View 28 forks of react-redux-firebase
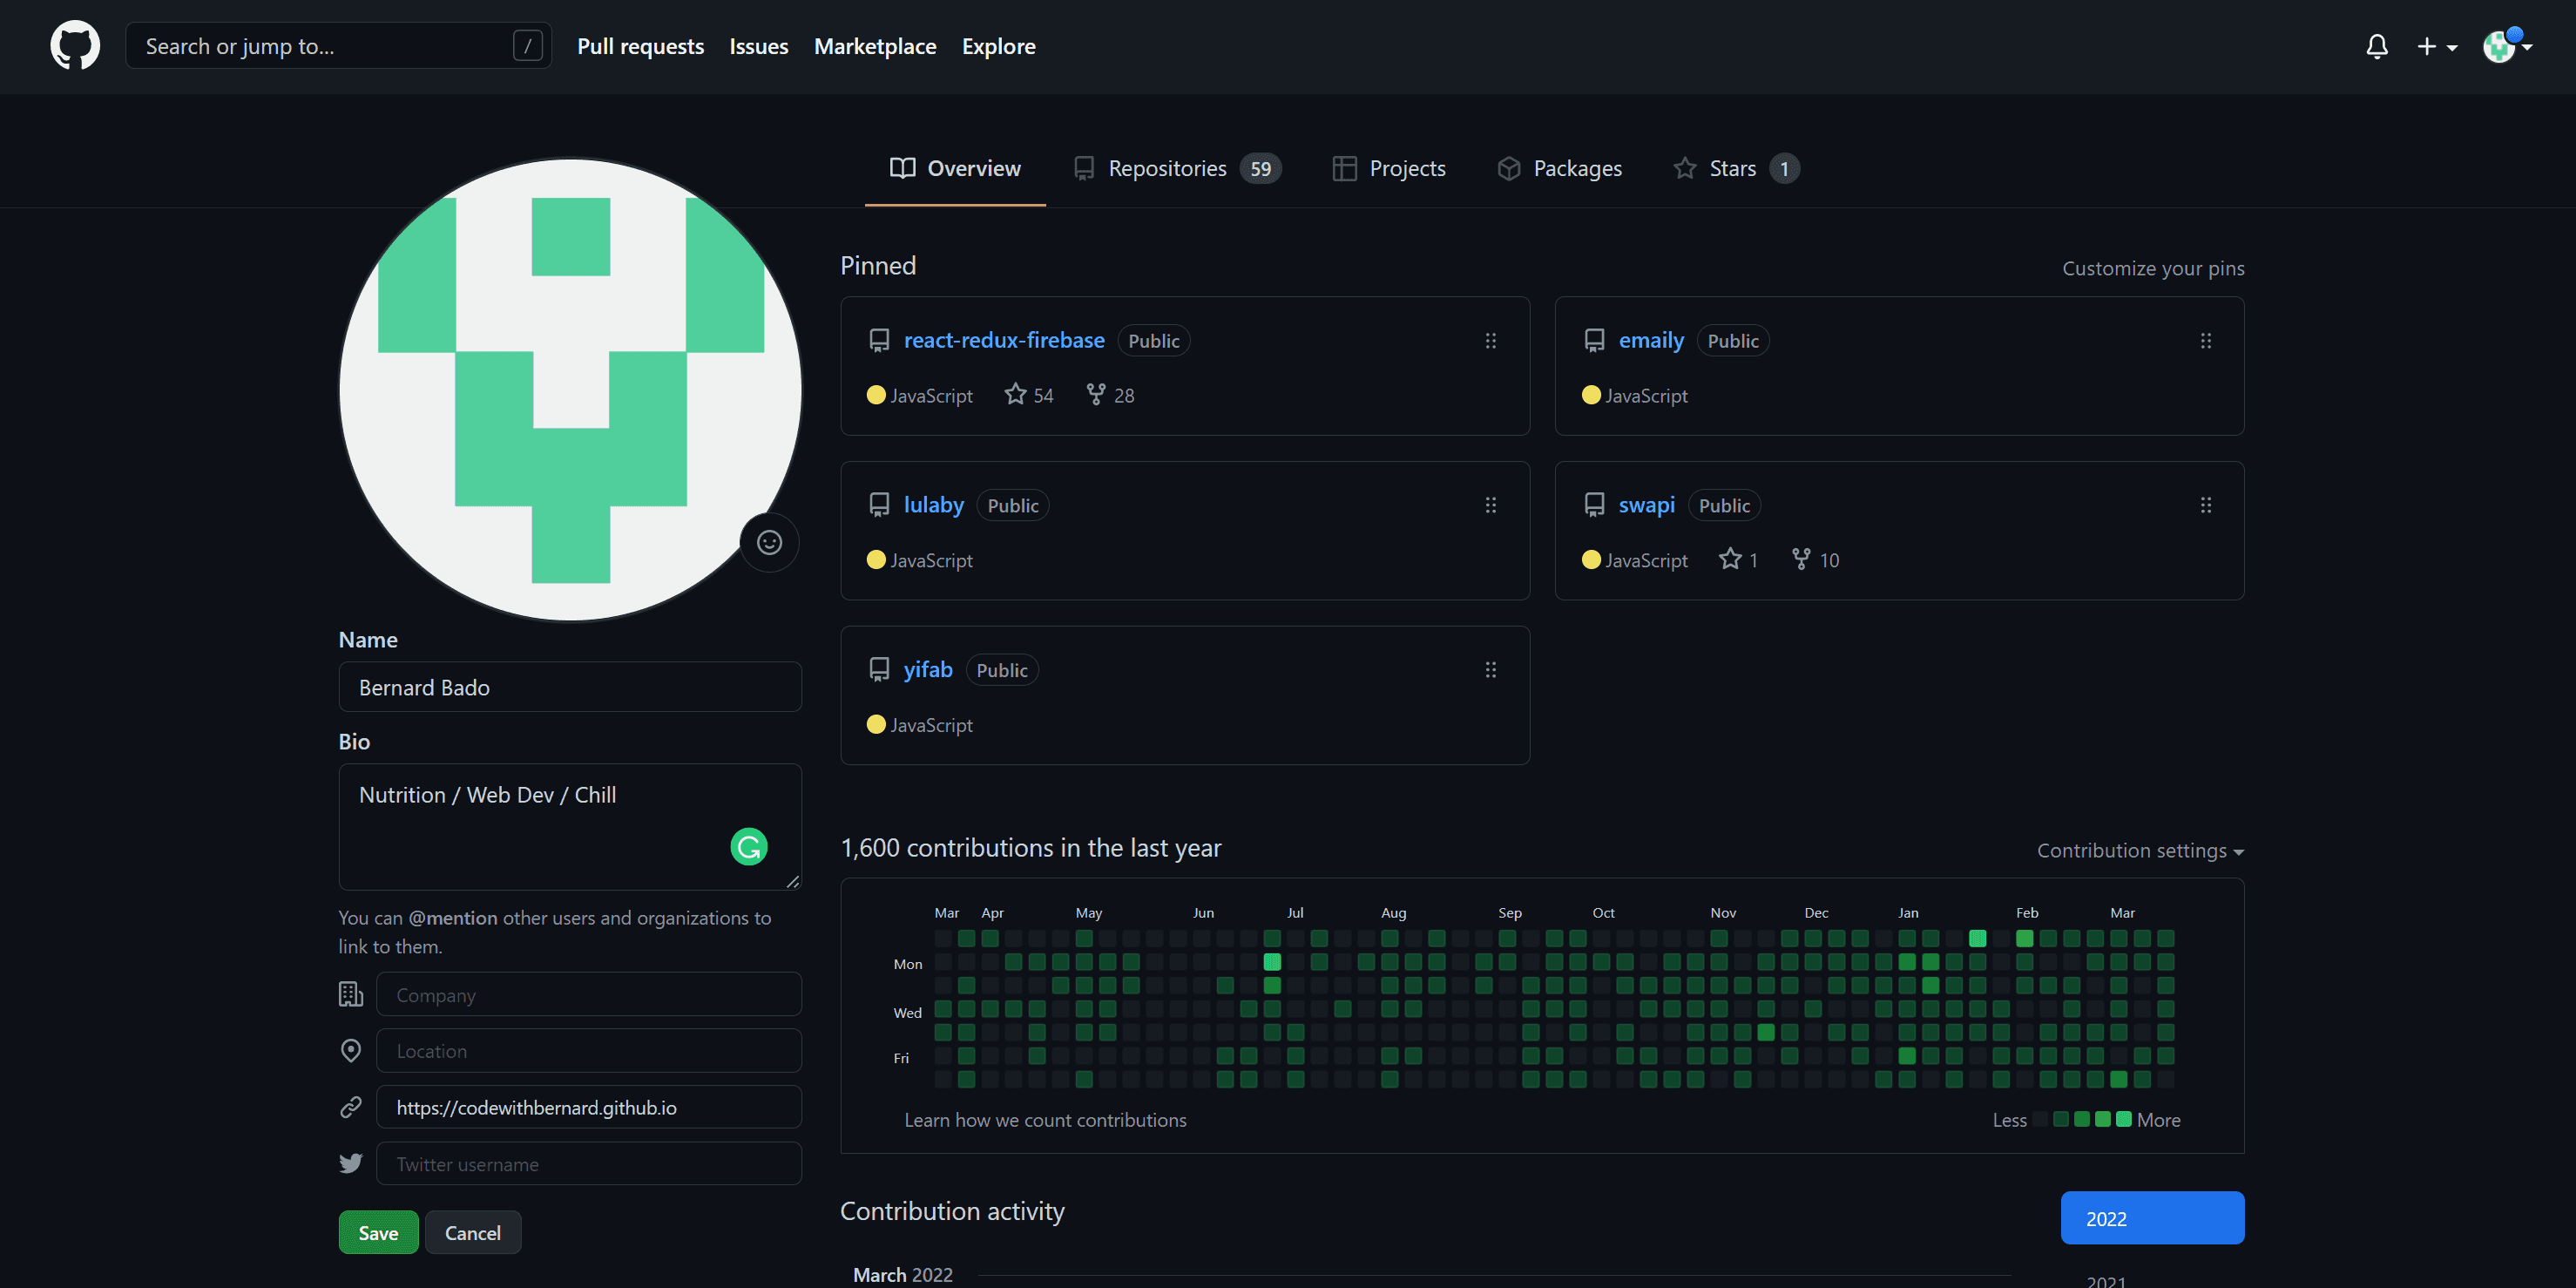 (1110, 395)
